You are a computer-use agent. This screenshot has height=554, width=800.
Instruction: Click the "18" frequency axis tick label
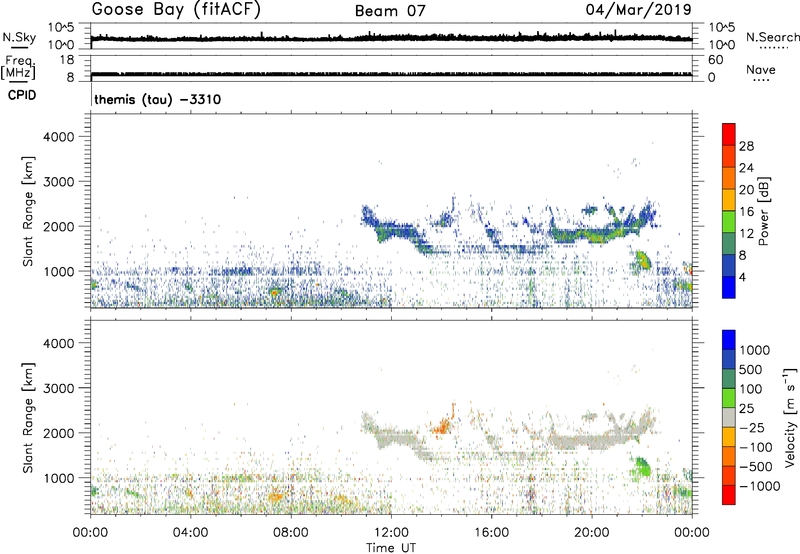66,60
